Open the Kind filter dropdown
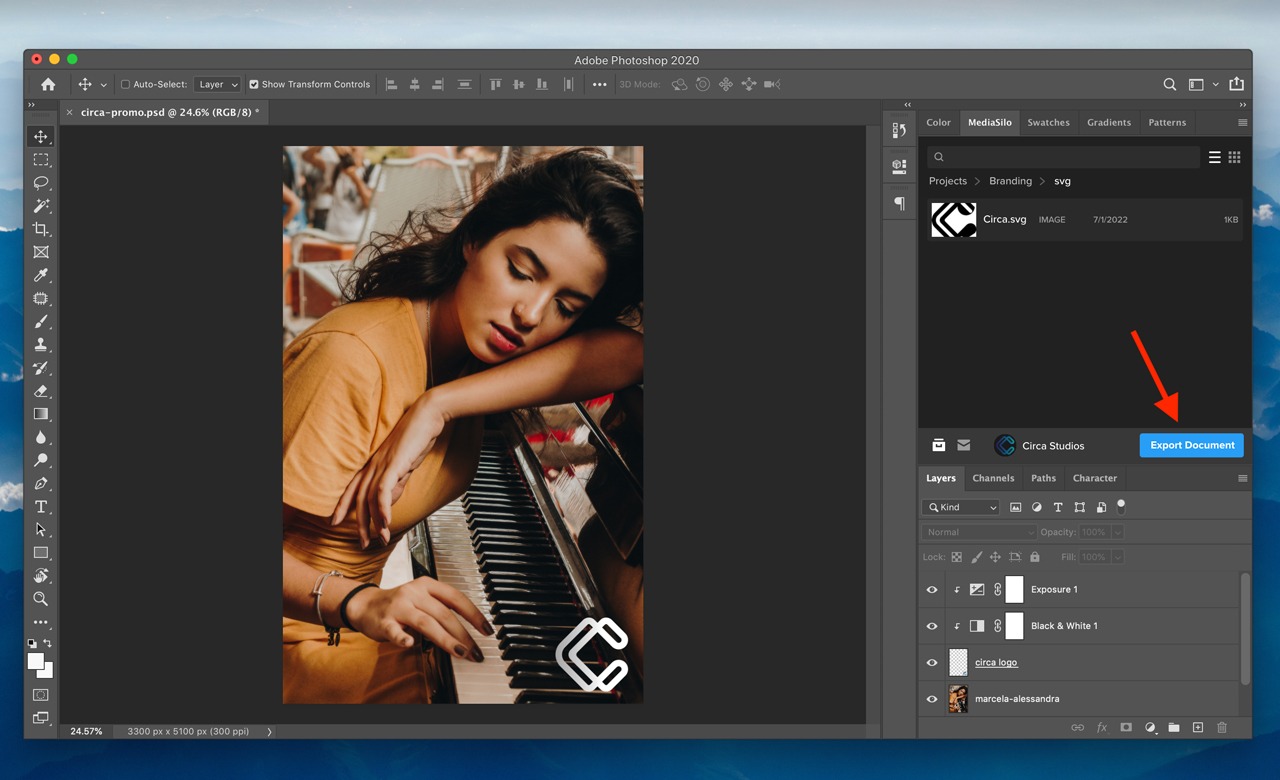This screenshot has height=780, width=1280. [x=960, y=507]
